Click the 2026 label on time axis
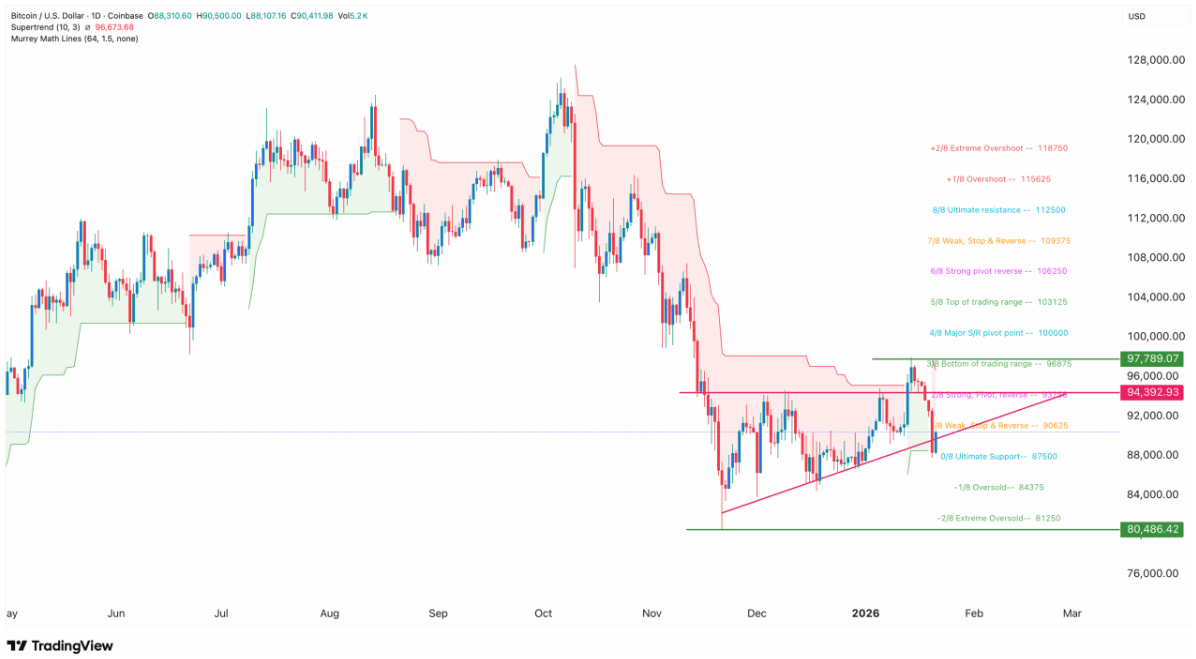This screenshot has width=1196, height=659. coord(865,612)
